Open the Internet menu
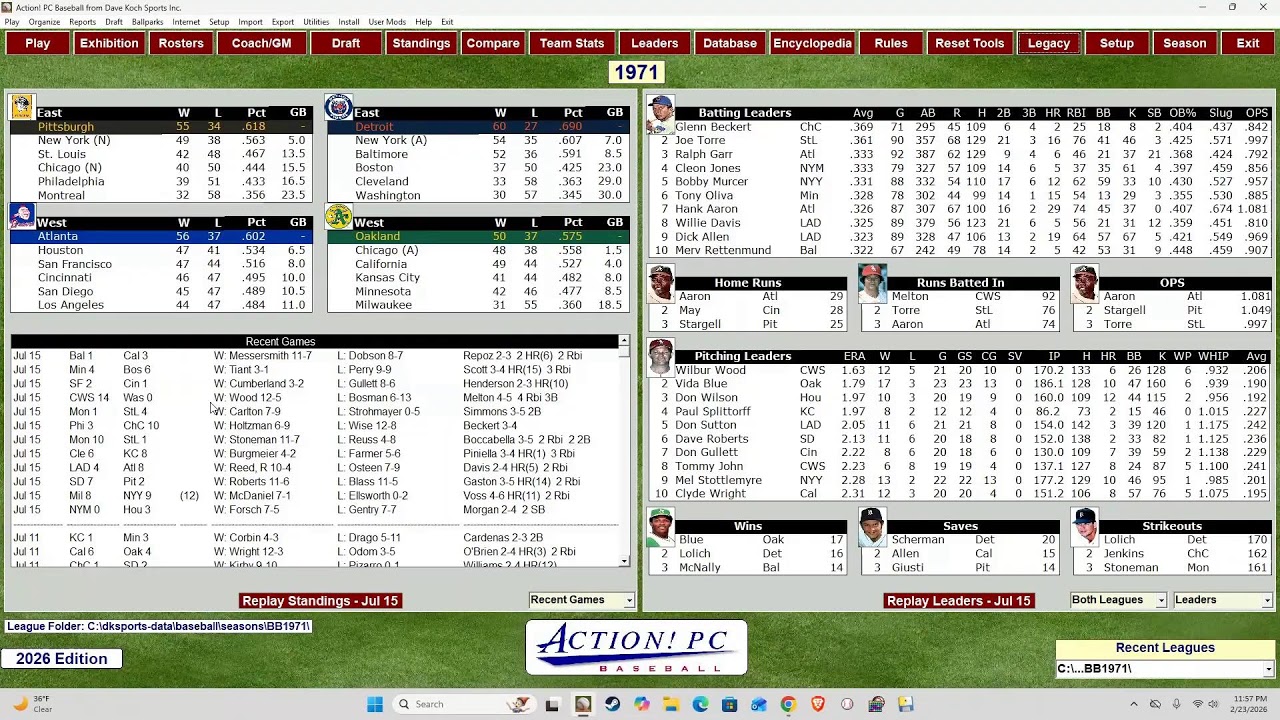Viewport: 1280px width, 720px height. click(x=186, y=22)
